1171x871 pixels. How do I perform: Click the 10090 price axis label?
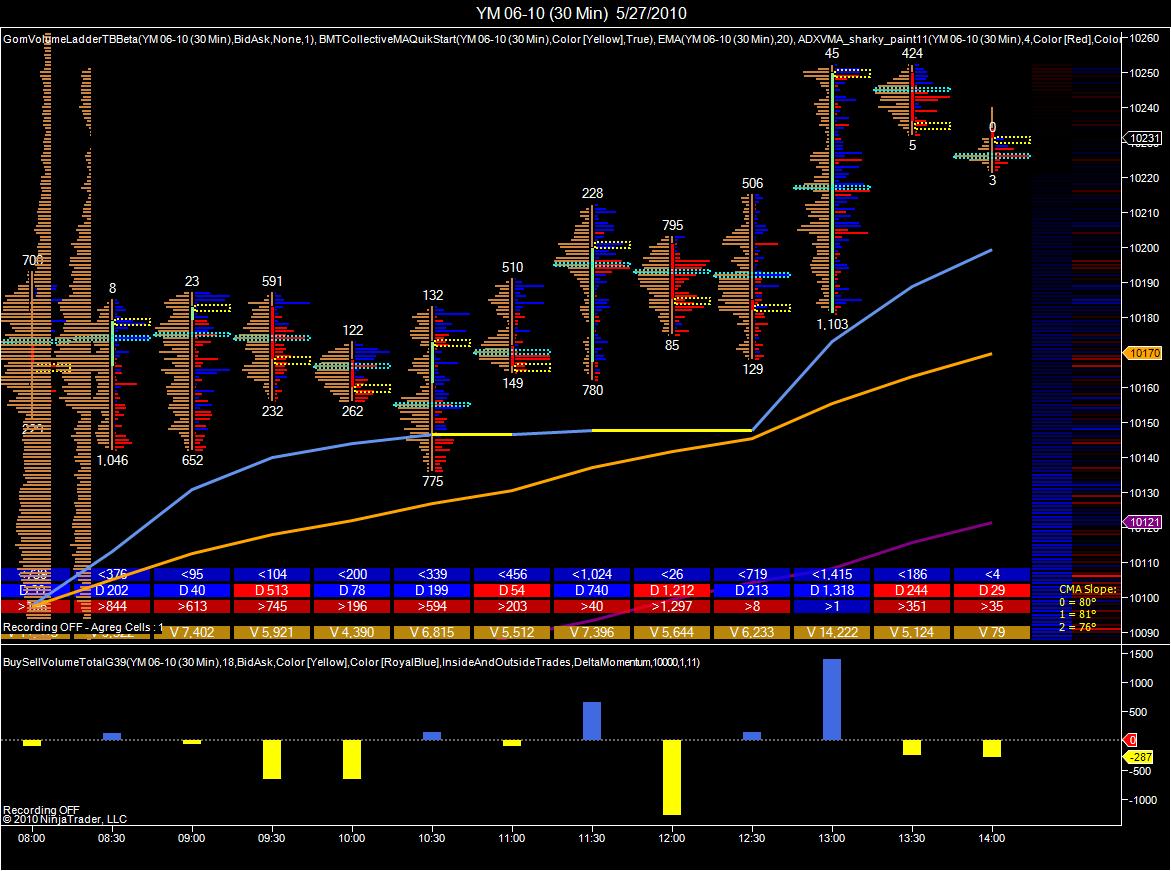(1144, 633)
